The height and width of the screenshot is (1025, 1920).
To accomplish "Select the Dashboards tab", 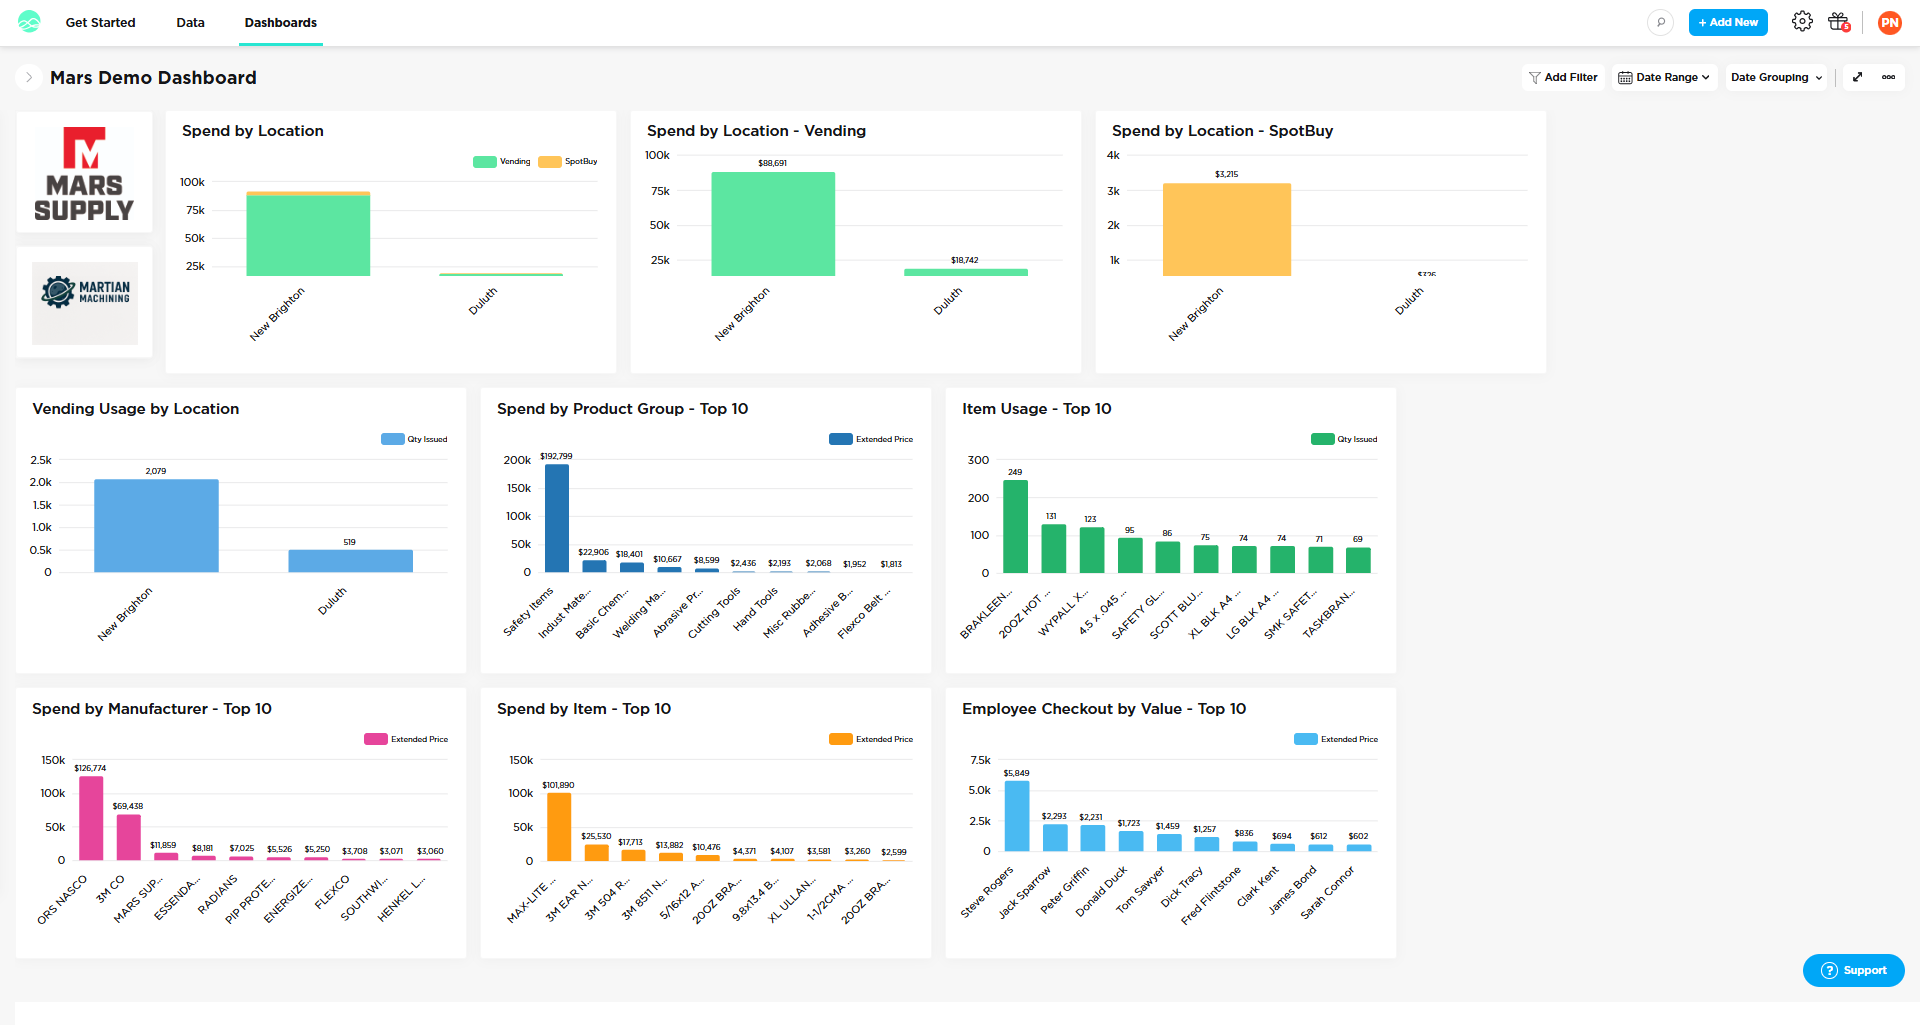I will point(280,22).
